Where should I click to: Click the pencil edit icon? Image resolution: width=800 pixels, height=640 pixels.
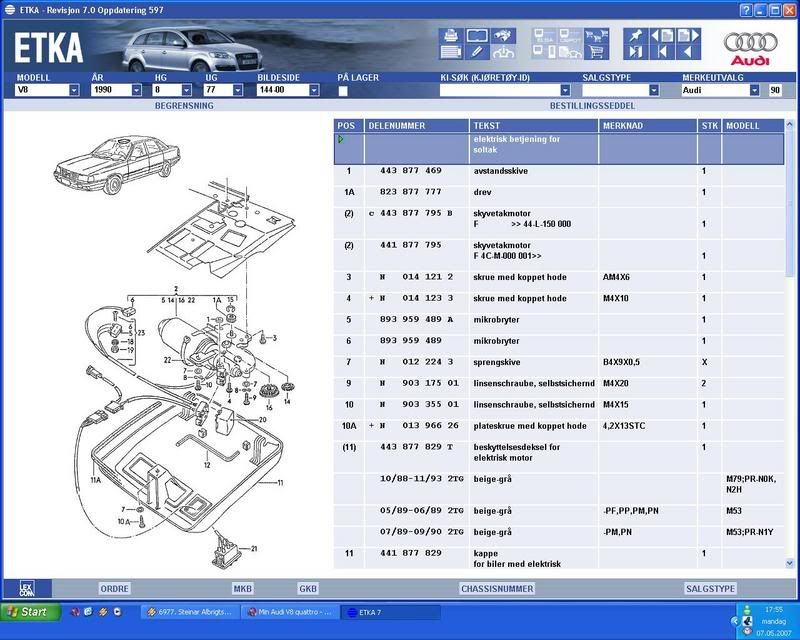476,52
